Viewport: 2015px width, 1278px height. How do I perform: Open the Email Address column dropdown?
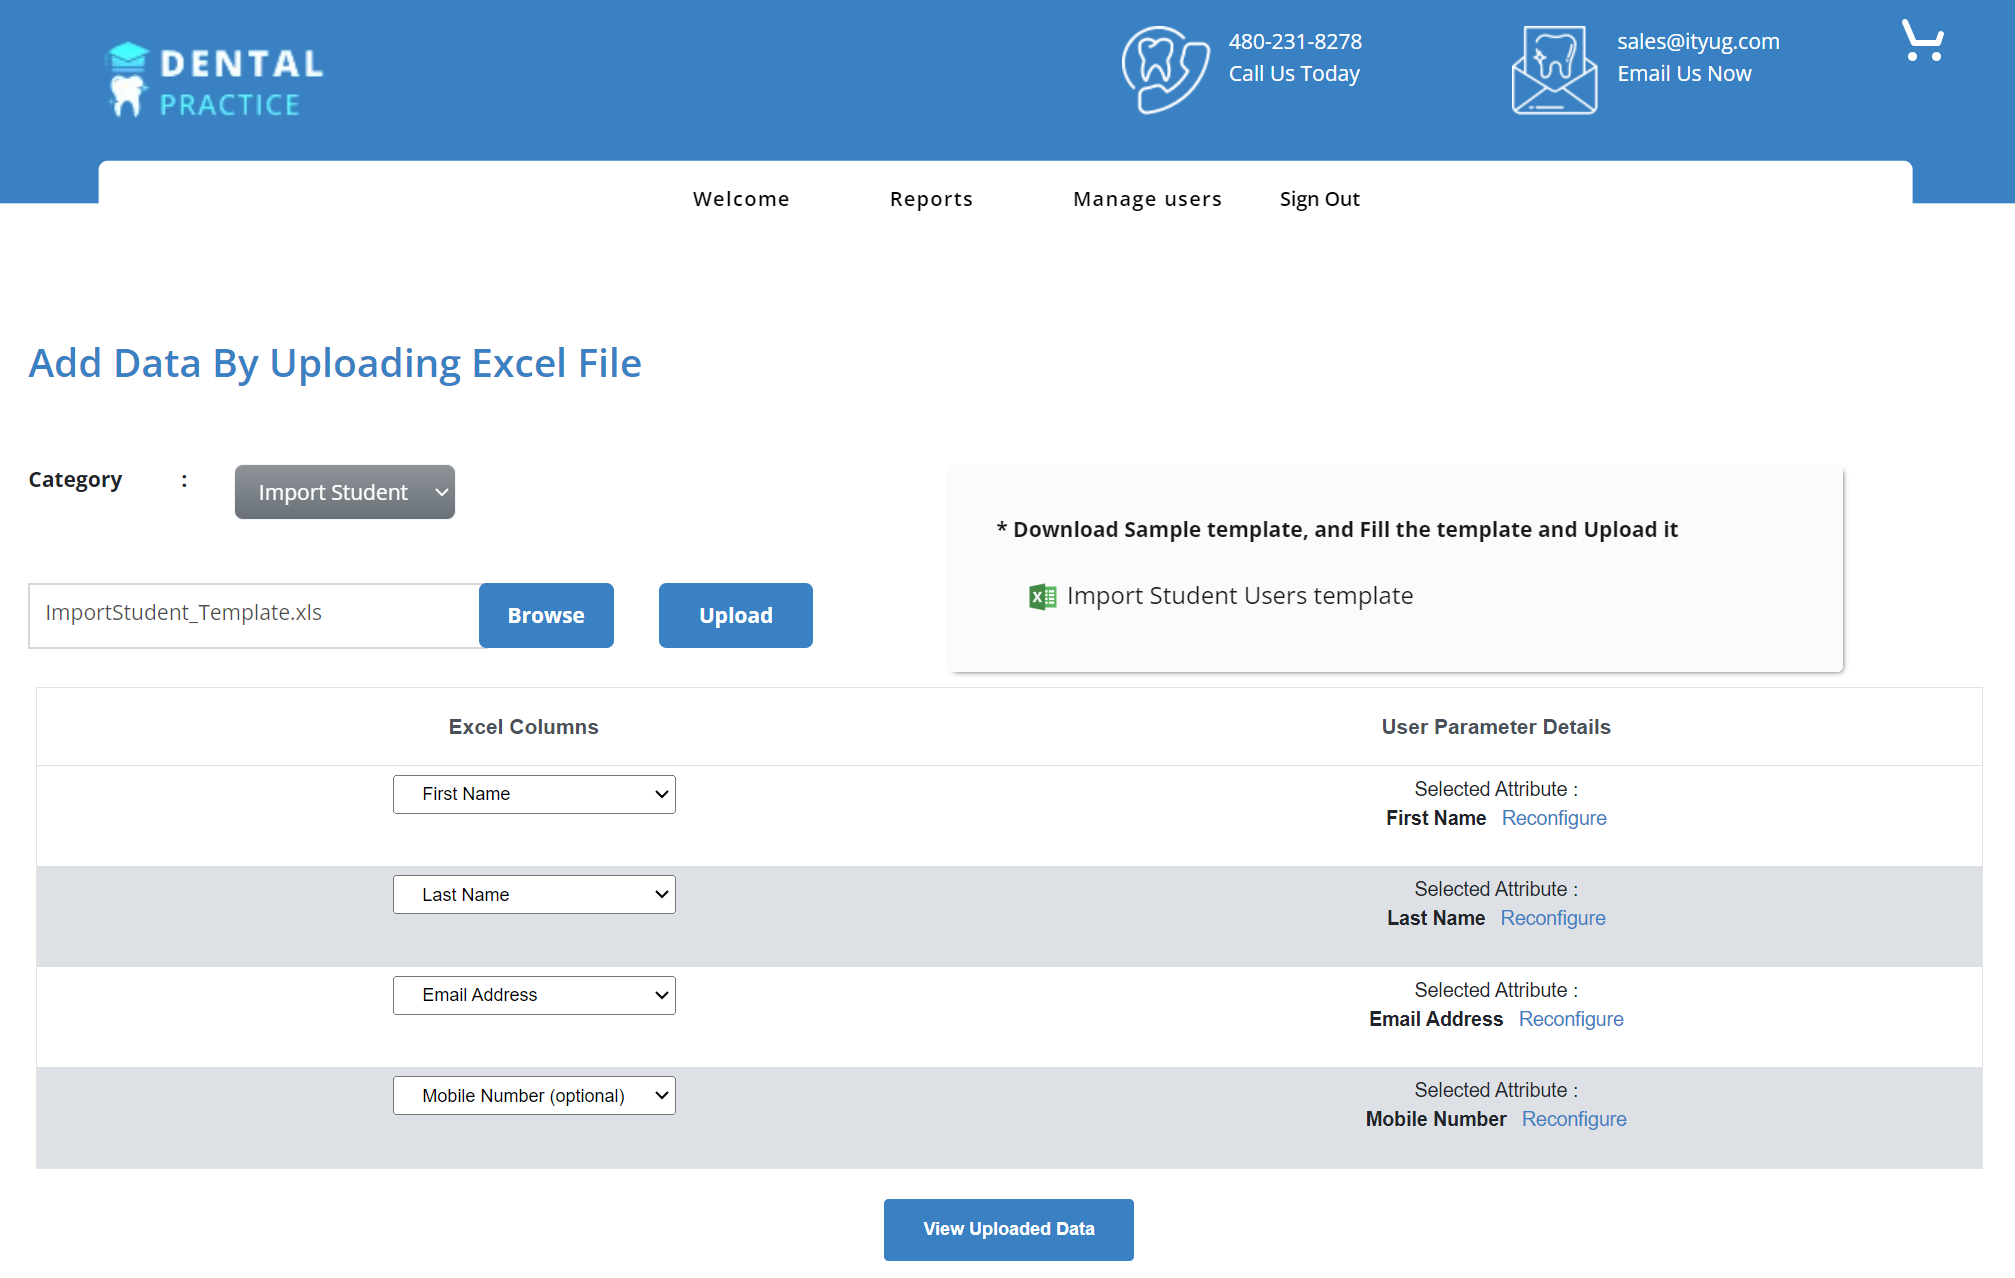[x=534, y=995]
